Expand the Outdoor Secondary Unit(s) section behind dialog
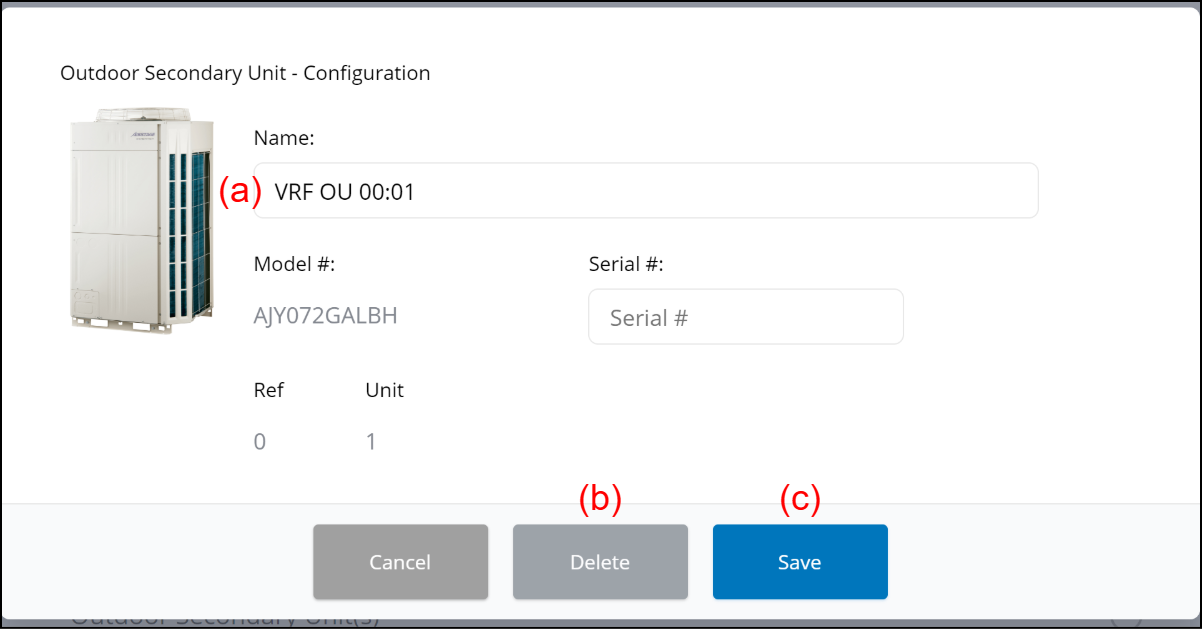 [x=225, y=622]
